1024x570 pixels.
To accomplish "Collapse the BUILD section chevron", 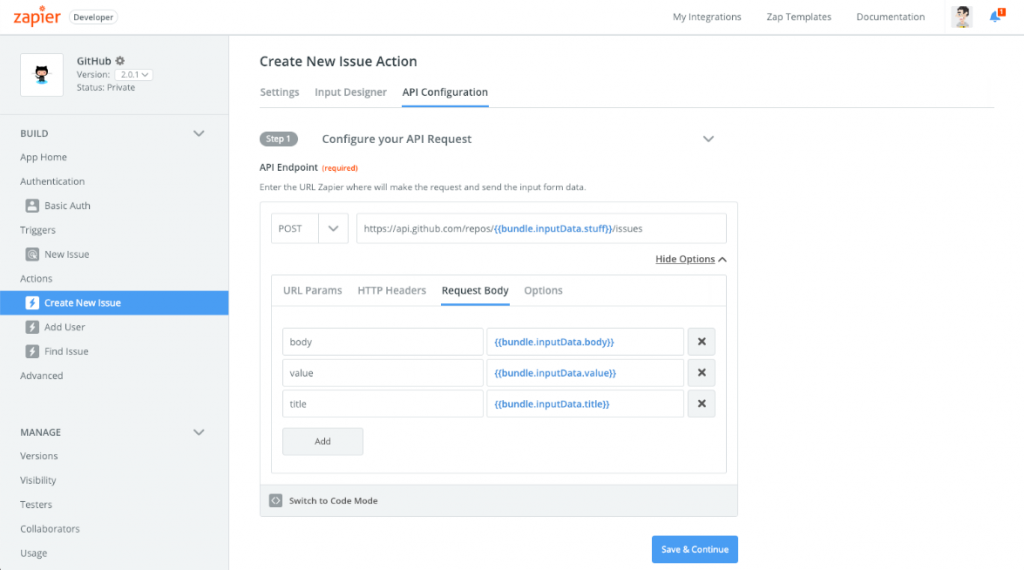I will (199, 133).
